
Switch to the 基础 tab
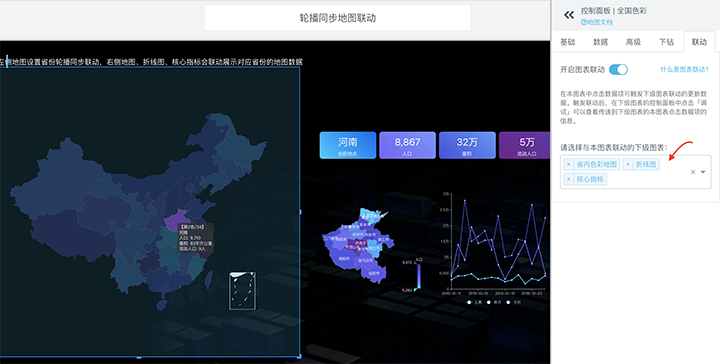(568, 42)
